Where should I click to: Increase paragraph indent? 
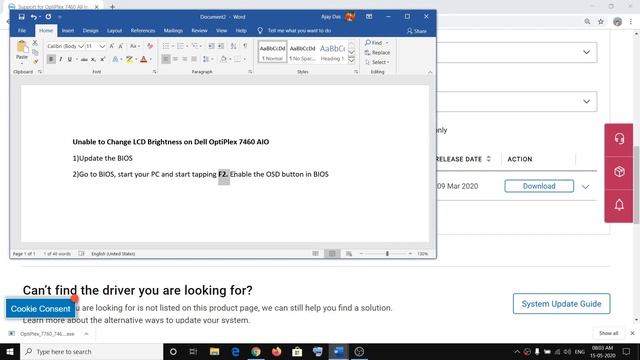(221, 46)
